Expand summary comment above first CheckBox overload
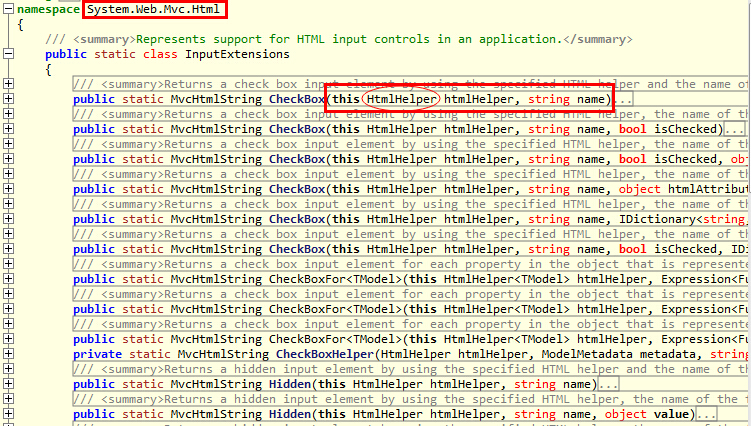751x426 pixels. (x=8, y=84)
